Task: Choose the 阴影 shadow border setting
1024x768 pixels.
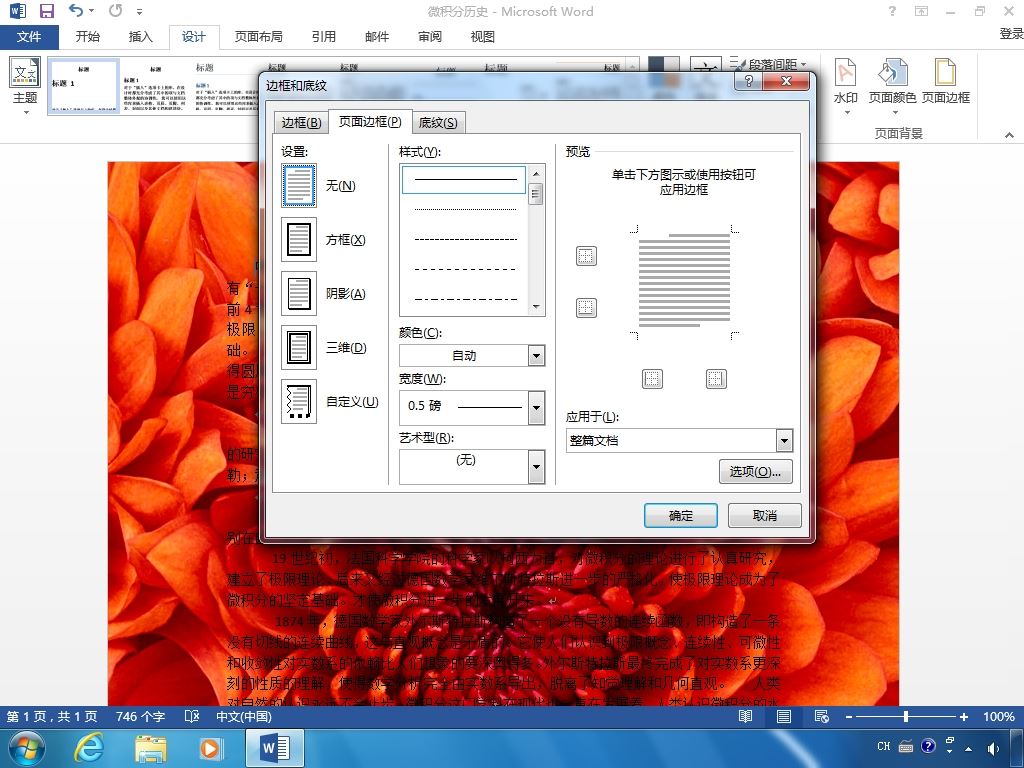Action: 298,293
